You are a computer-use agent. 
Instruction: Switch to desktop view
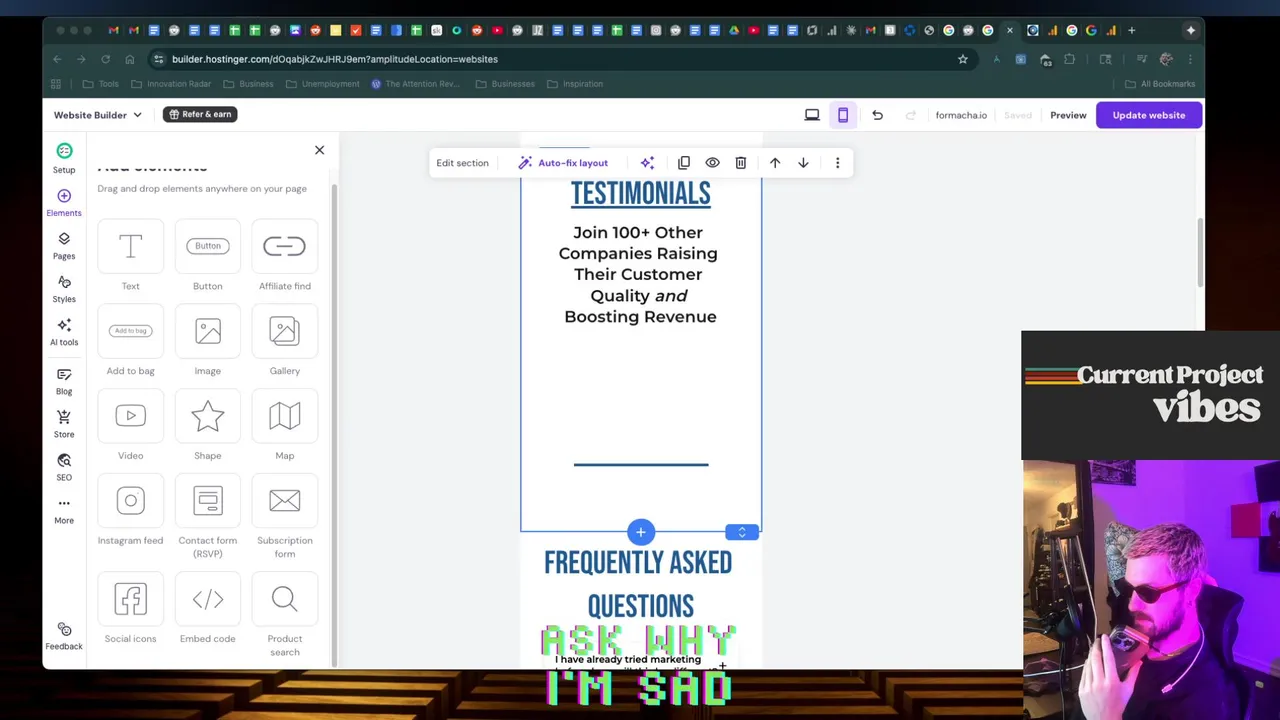(812, 115)
